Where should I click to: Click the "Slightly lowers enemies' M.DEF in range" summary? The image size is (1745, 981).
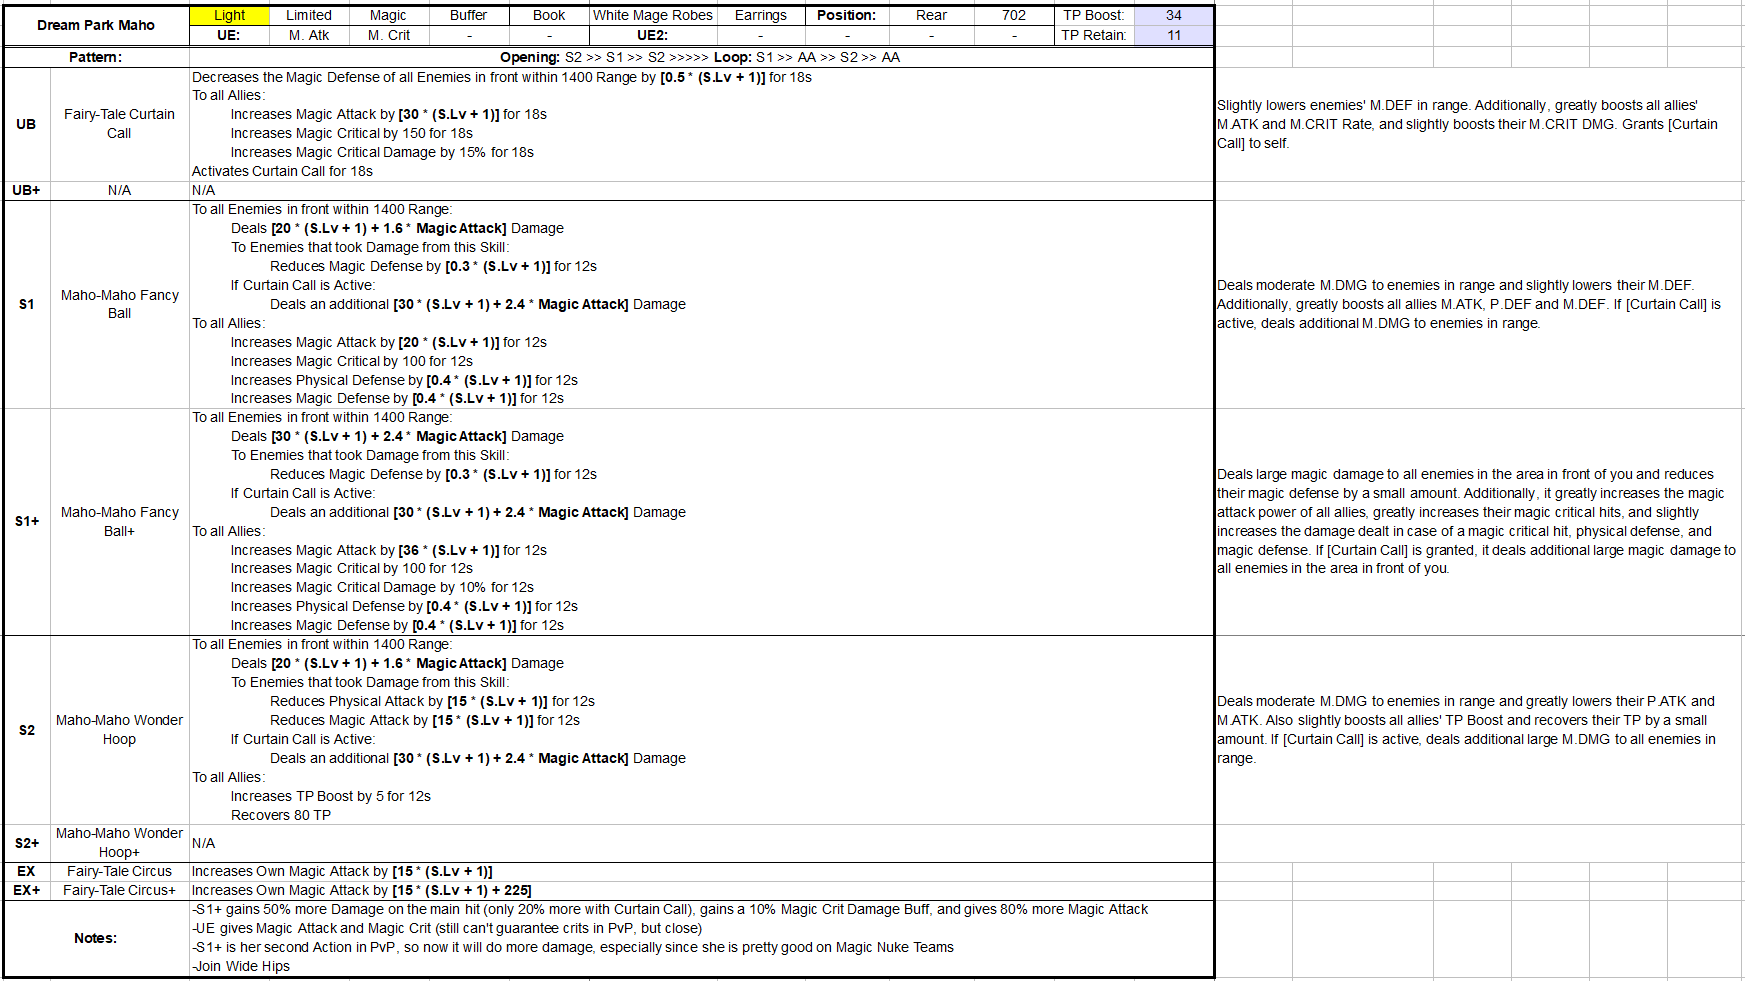click(x=1467, y=124)
